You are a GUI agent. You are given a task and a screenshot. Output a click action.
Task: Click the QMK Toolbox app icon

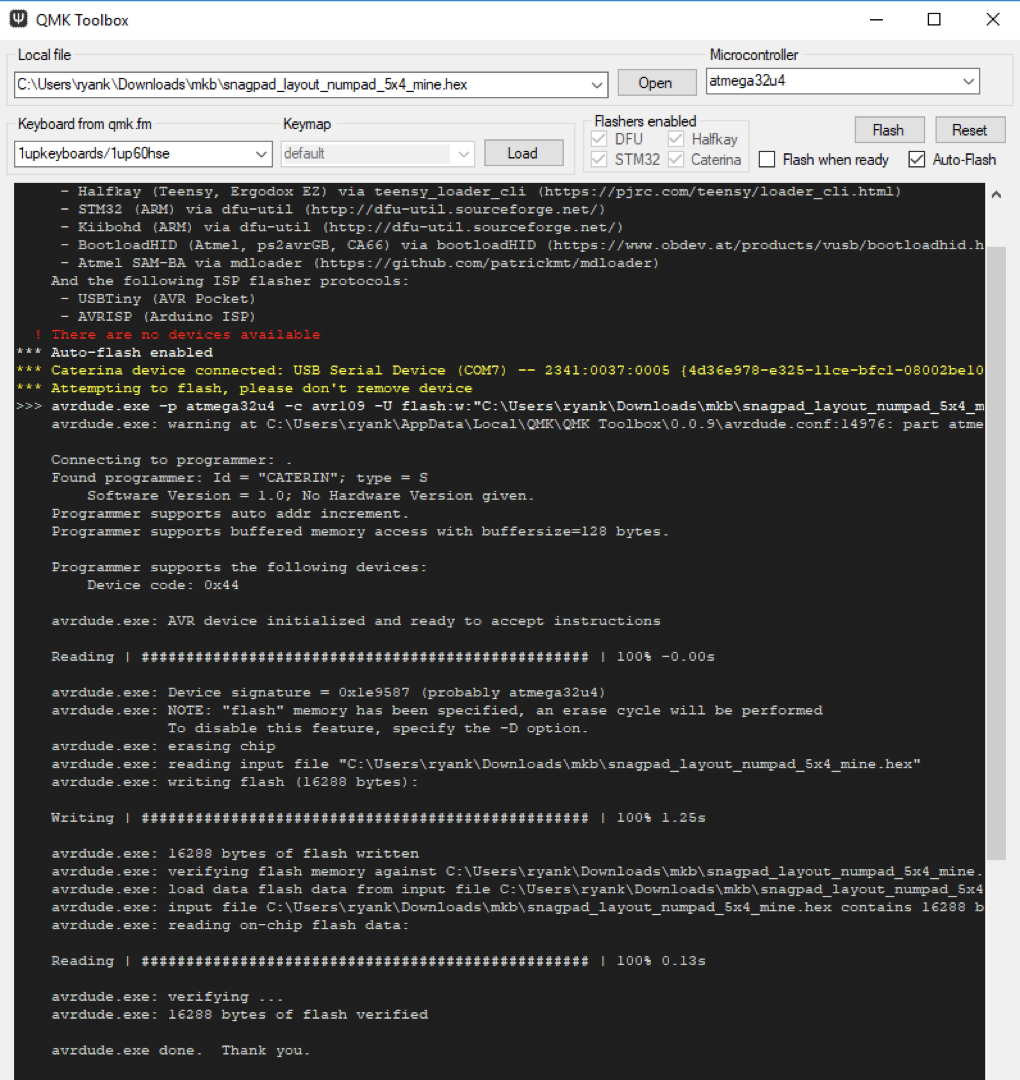19,19
